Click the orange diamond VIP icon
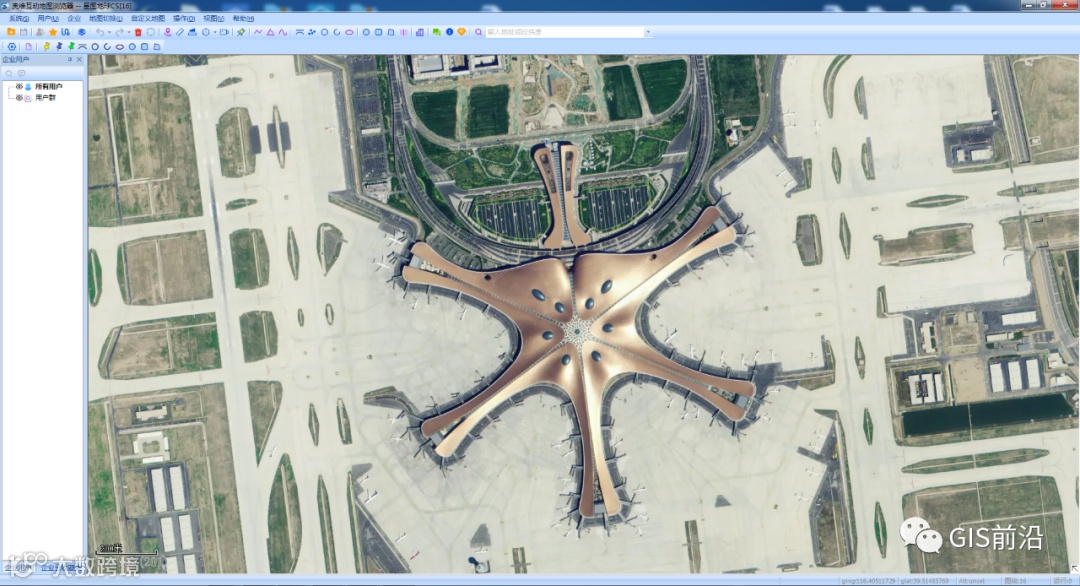Viewport: 1080px width, 586px height. tap(461, 32)
